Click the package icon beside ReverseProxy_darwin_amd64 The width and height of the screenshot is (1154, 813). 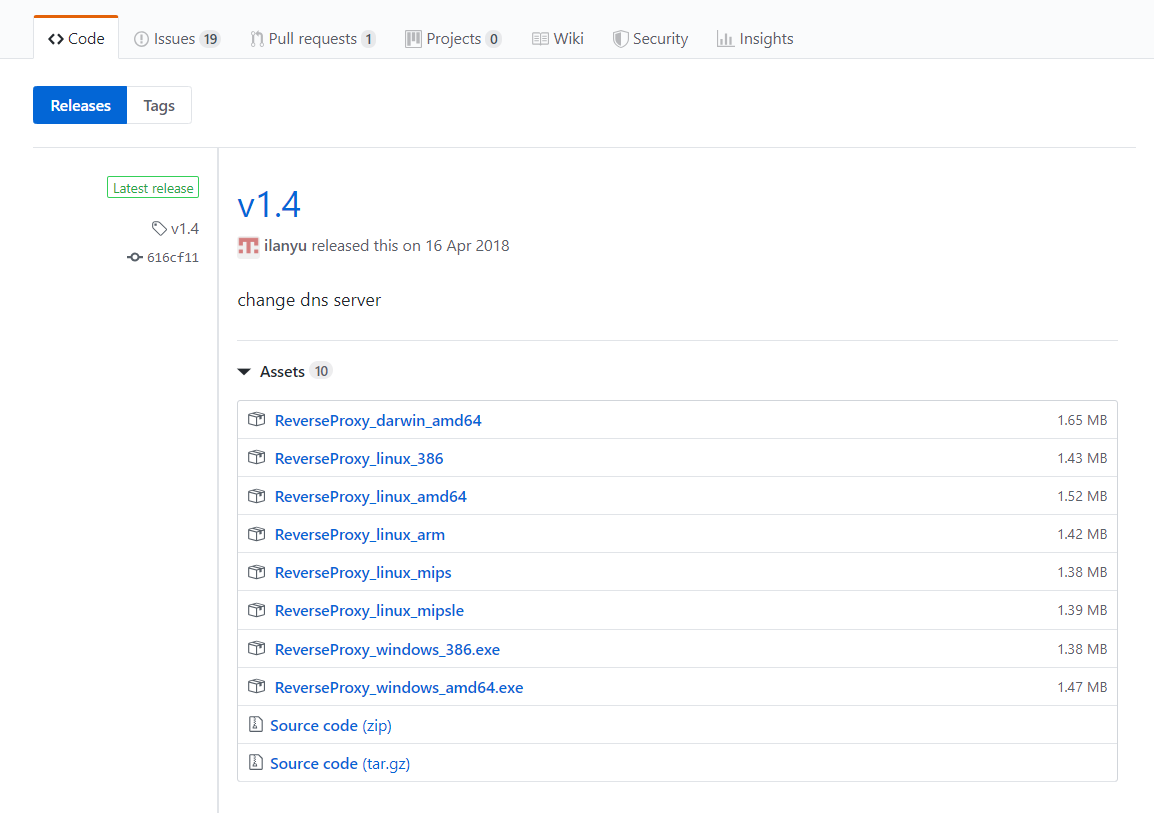click(256, 420)
